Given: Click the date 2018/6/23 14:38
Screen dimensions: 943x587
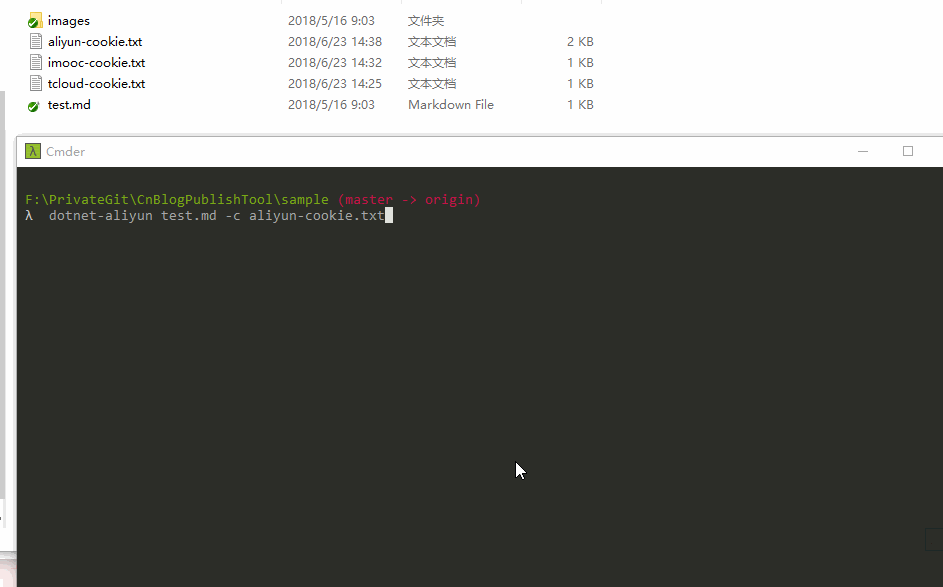Looking at the screenshot, I should pos(335,41).
